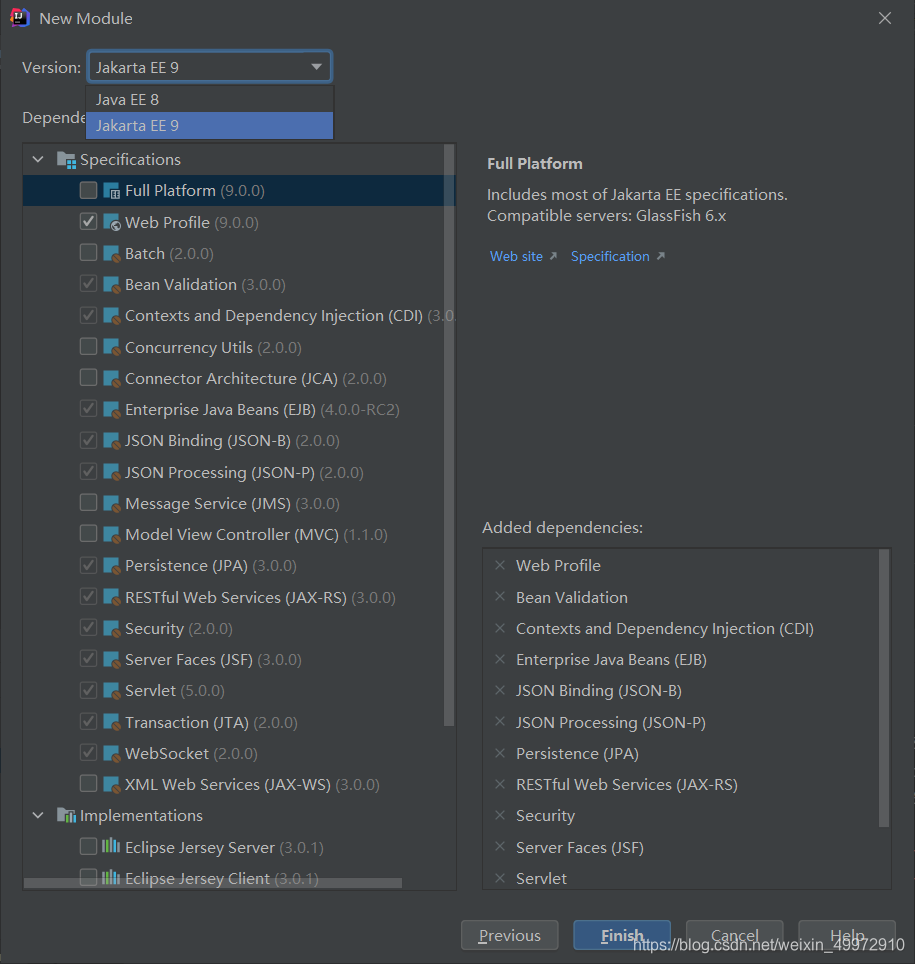Click the Security specification icon
Image resolution: width=915 pixels, height=964 pixels.
[111, 628]
